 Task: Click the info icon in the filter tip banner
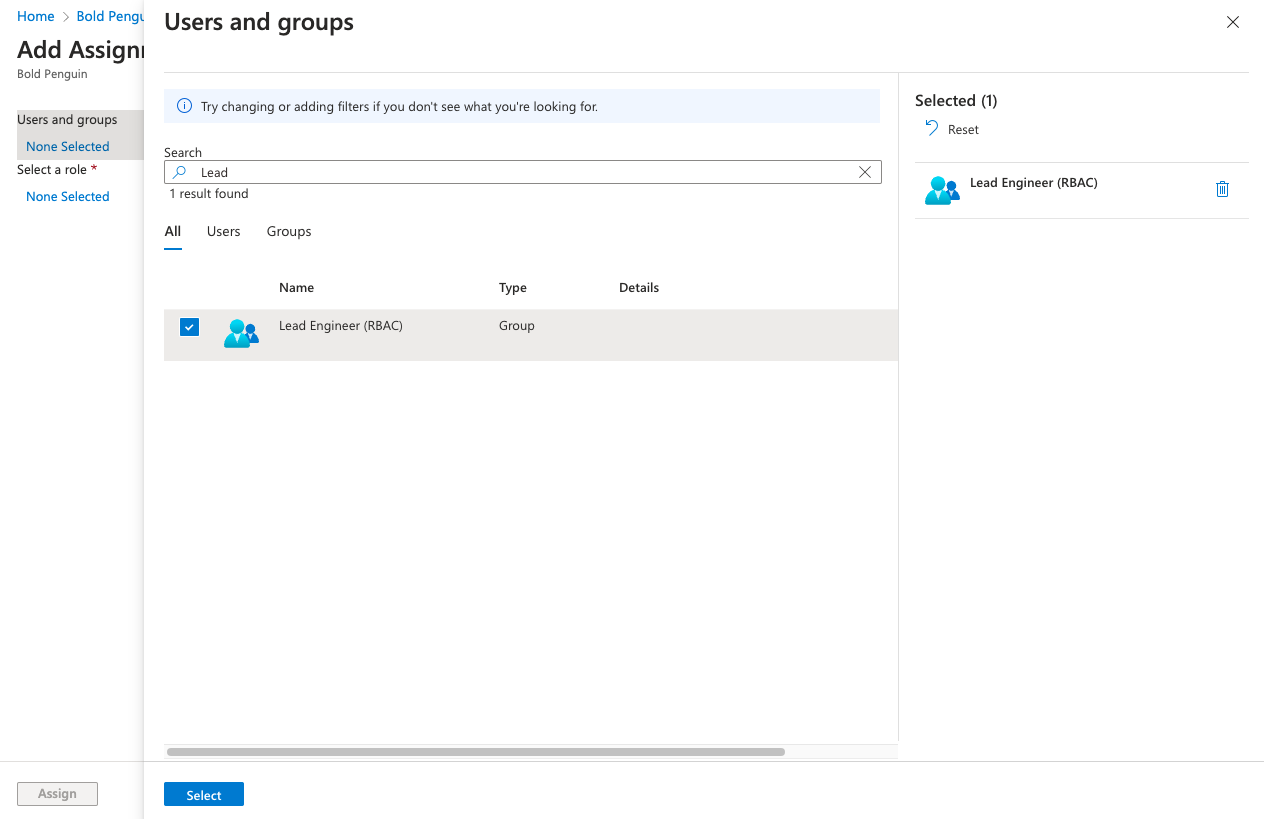(x=184, y=106)
